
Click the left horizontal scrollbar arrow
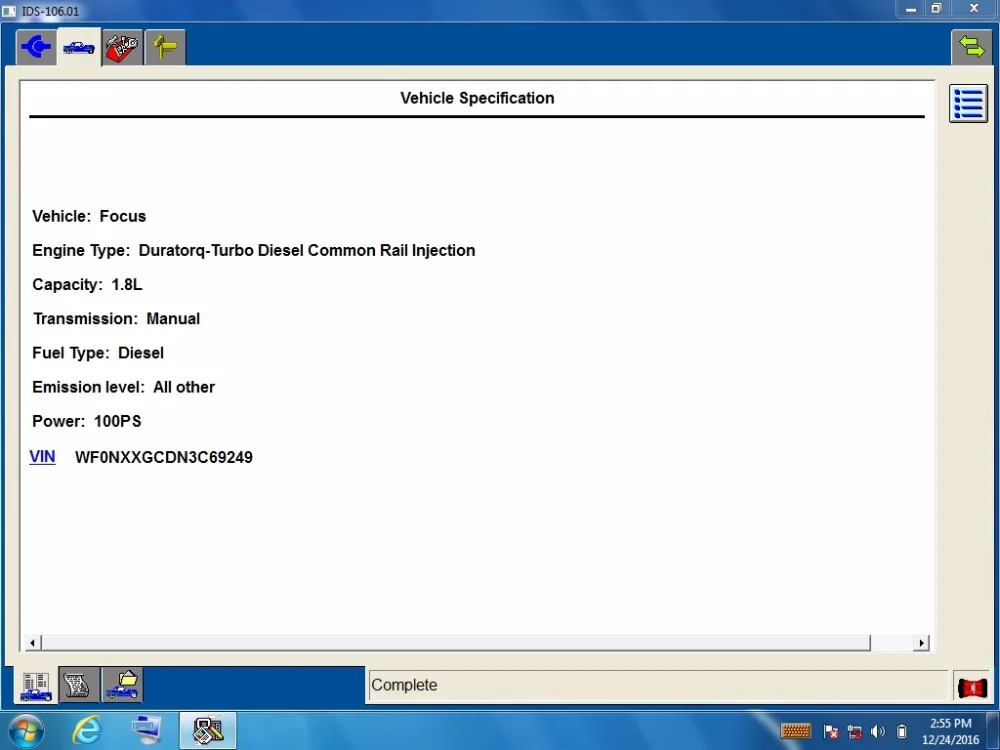tap(31, 642)
